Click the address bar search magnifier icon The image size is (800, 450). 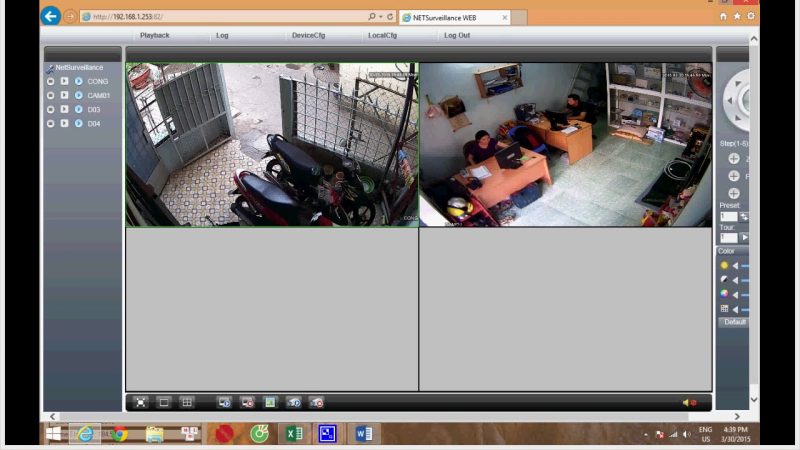click(x=372, y=17)
